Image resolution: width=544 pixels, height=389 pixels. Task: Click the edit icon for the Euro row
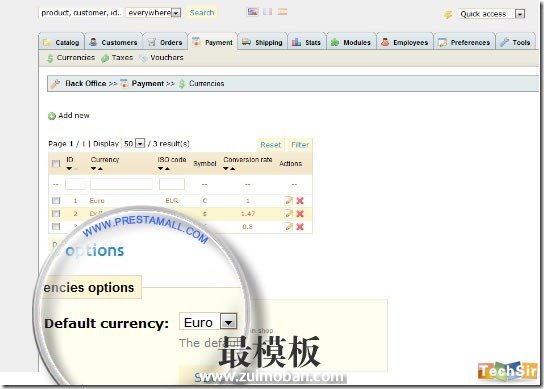pos(288,201)
